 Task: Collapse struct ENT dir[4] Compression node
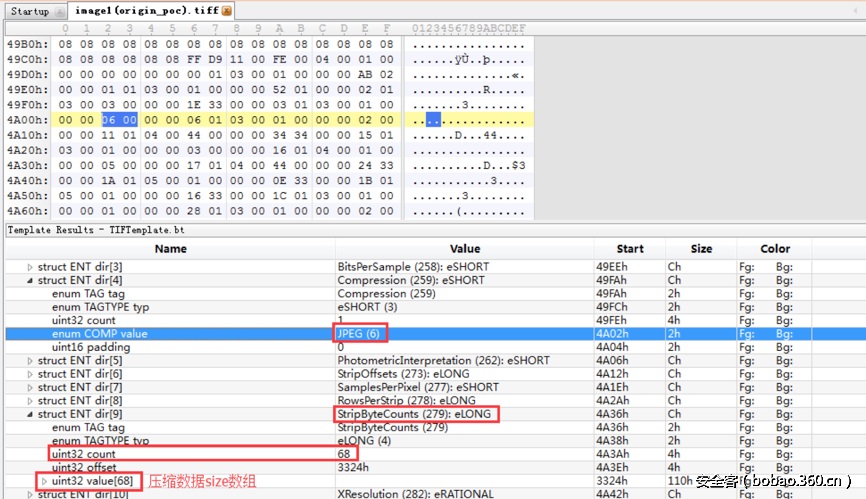click(x=30, y=281)
